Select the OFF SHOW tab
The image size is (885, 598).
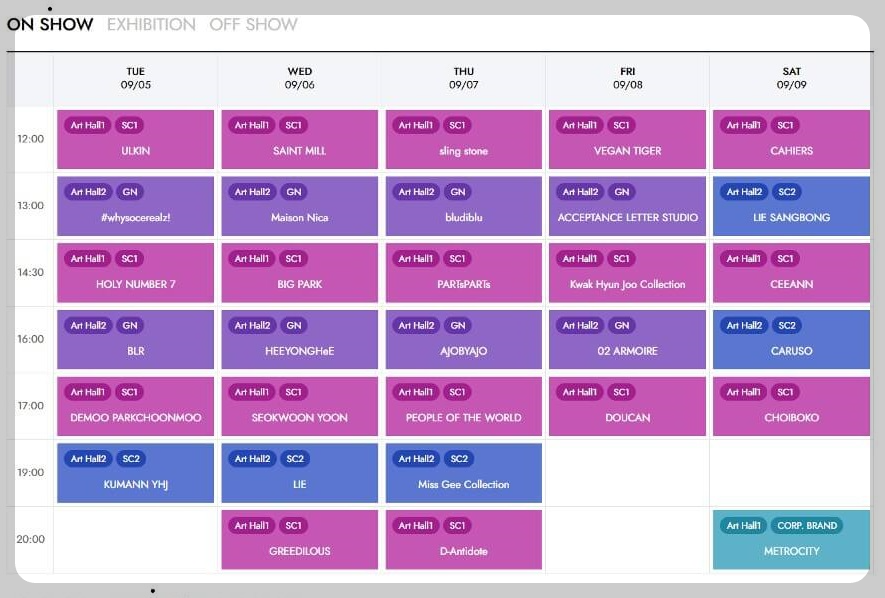(253, 24)
